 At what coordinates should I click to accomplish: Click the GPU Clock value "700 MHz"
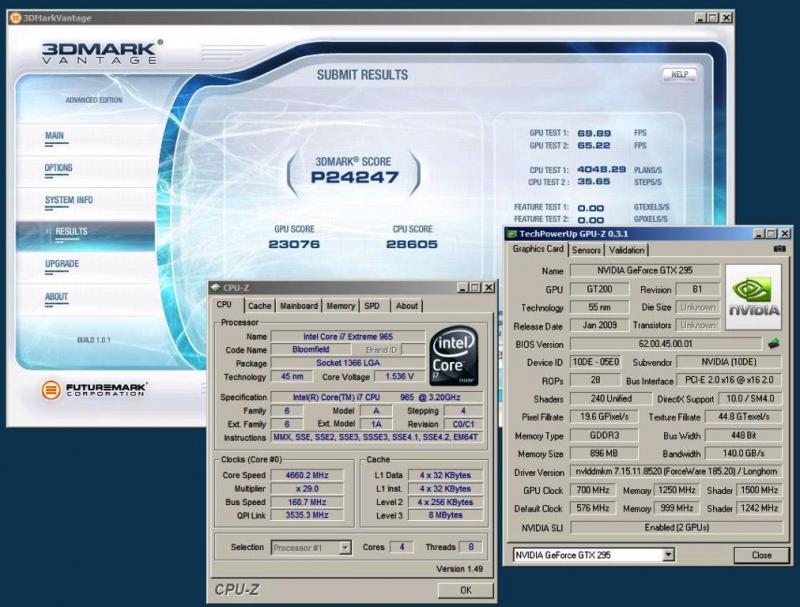click(592, 490)
